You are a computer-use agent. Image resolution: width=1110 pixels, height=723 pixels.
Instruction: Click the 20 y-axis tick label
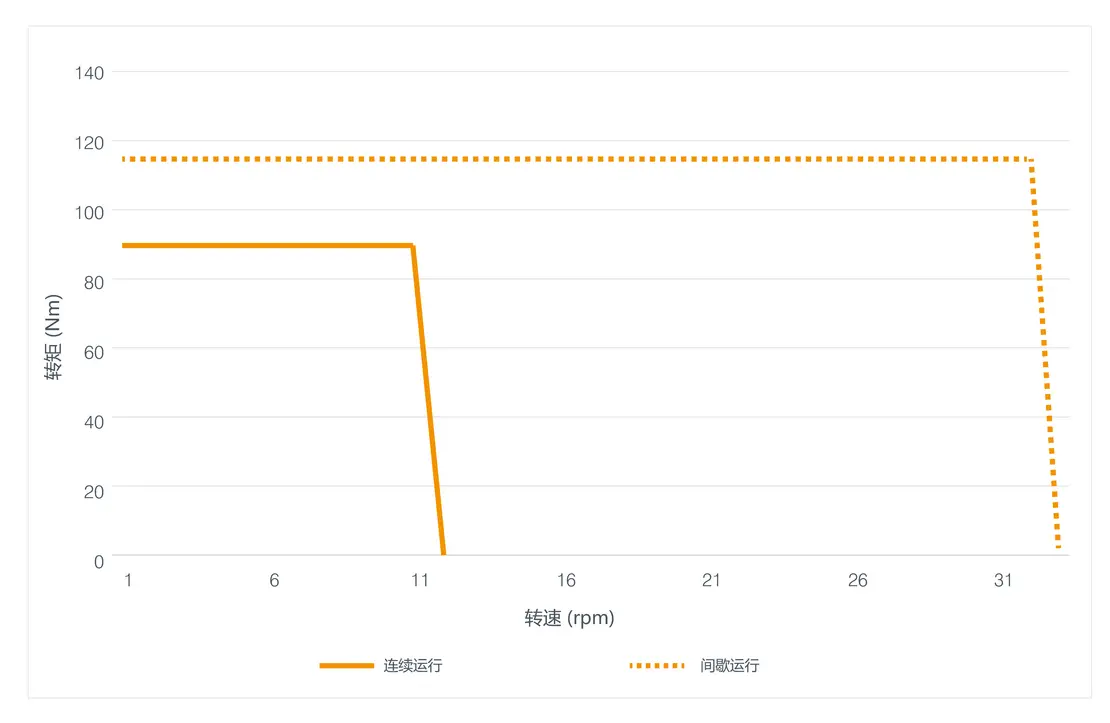(93, 489)
